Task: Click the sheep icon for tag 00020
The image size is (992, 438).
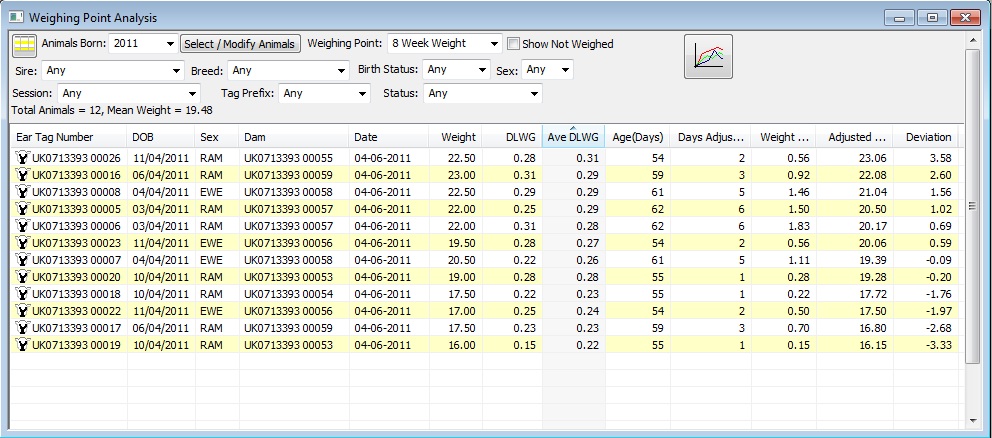Action: point(22,277)
